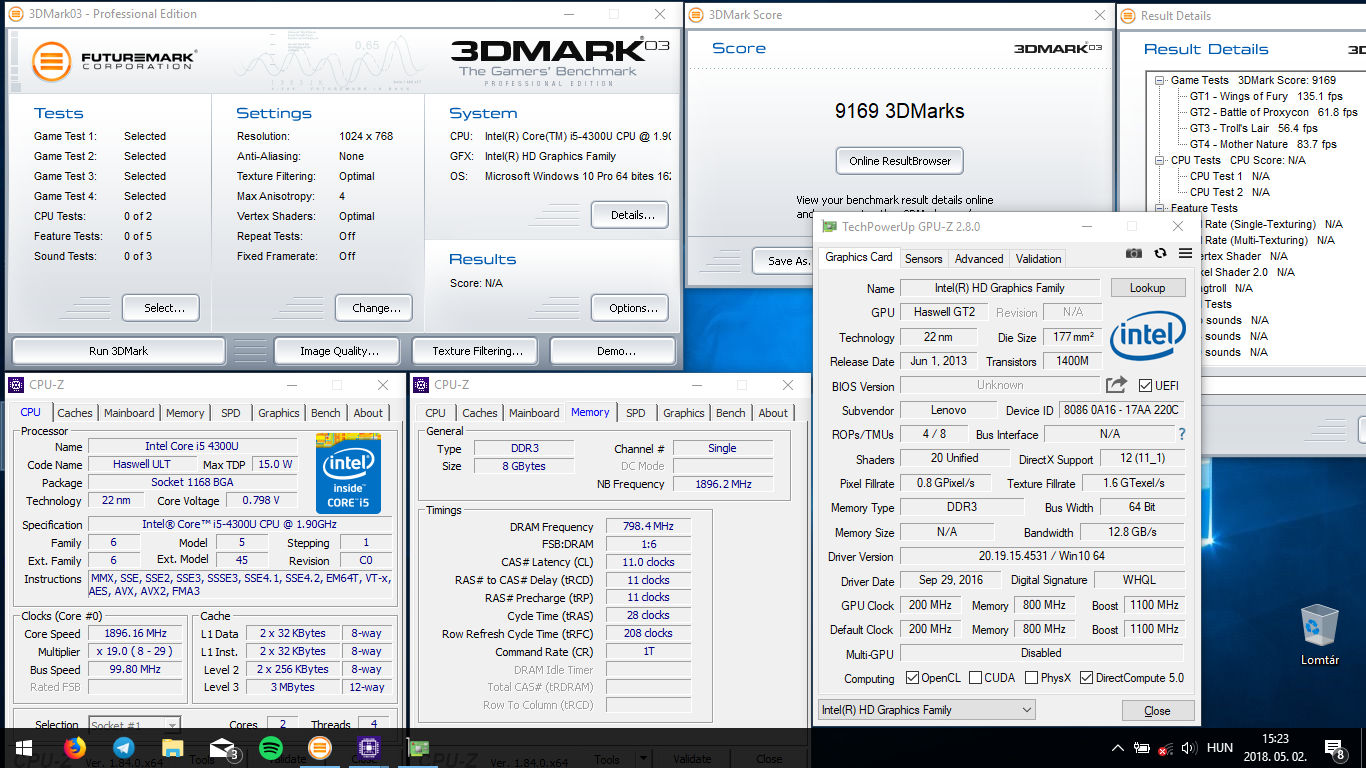Open Caches tab in the CPU-Z CPU window
Screen dimensions: 1366x768
[x=75, y=413]
